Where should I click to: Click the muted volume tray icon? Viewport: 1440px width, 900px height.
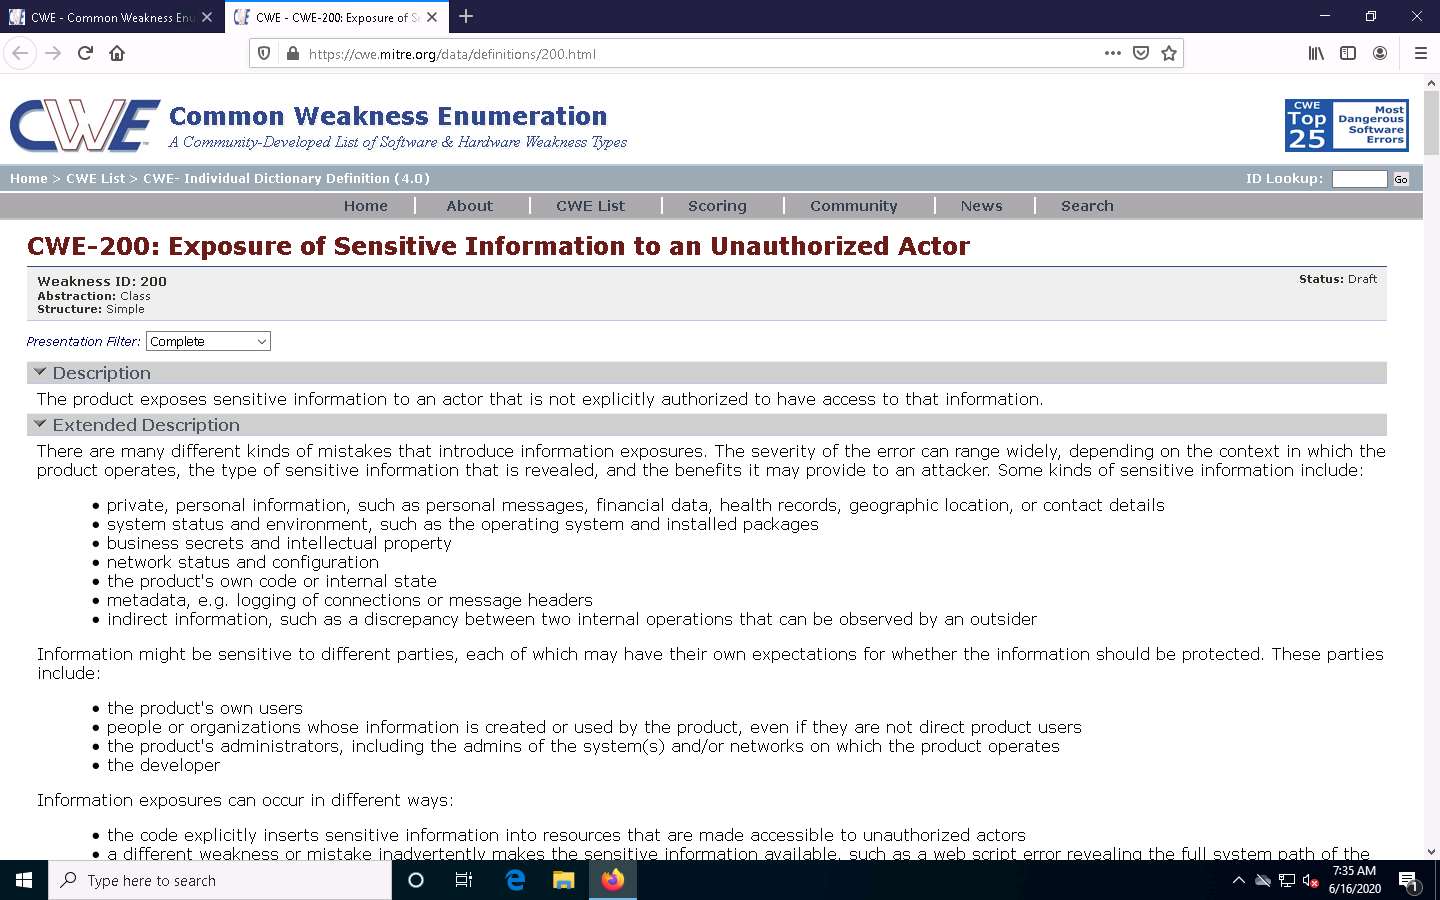point(1310,880)
